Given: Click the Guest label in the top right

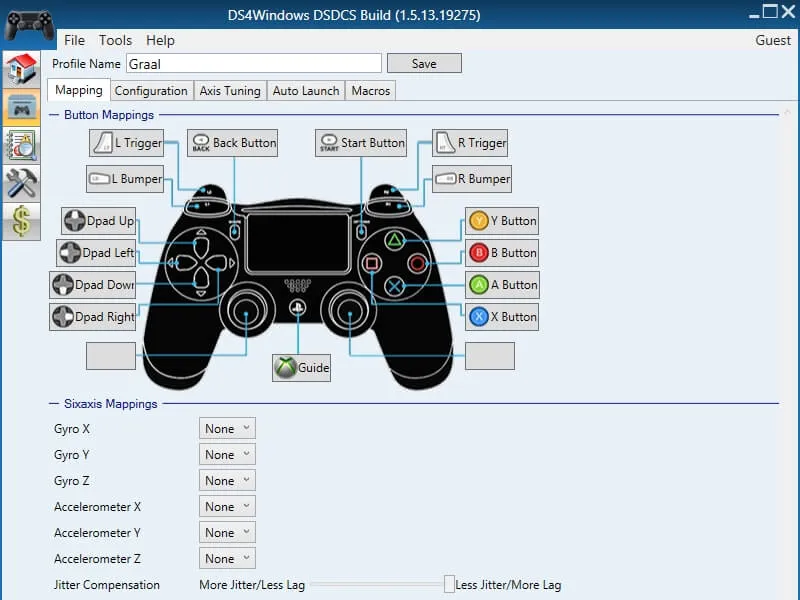Looking at the screenshot, I should pos(772,40).
